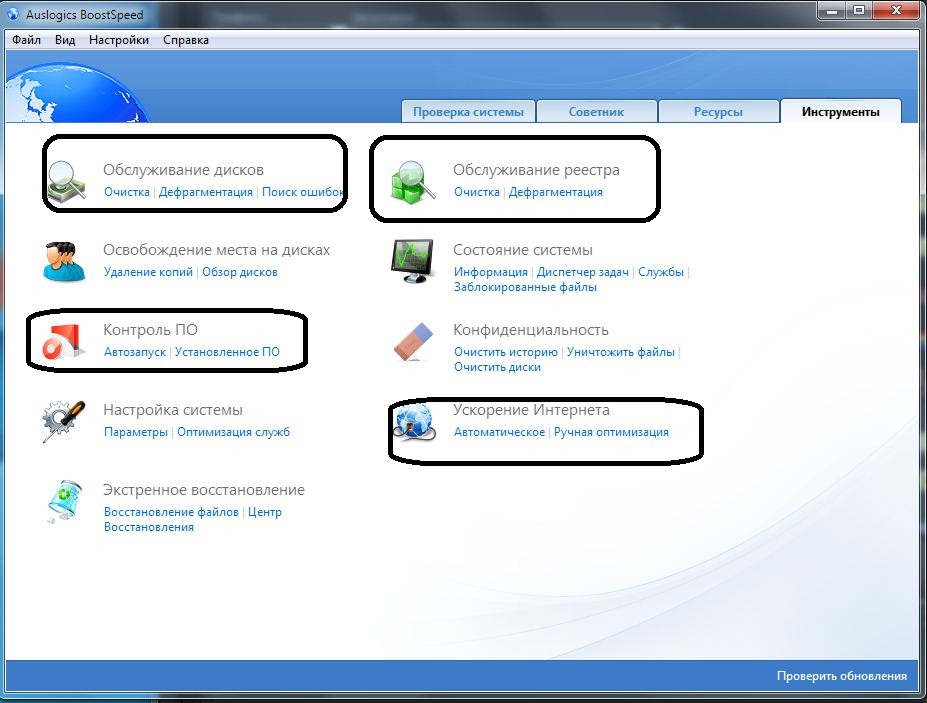The width and height of the screenshot is (927, 703).
Task: Open the Вид menu
Action: pos(65,40)
